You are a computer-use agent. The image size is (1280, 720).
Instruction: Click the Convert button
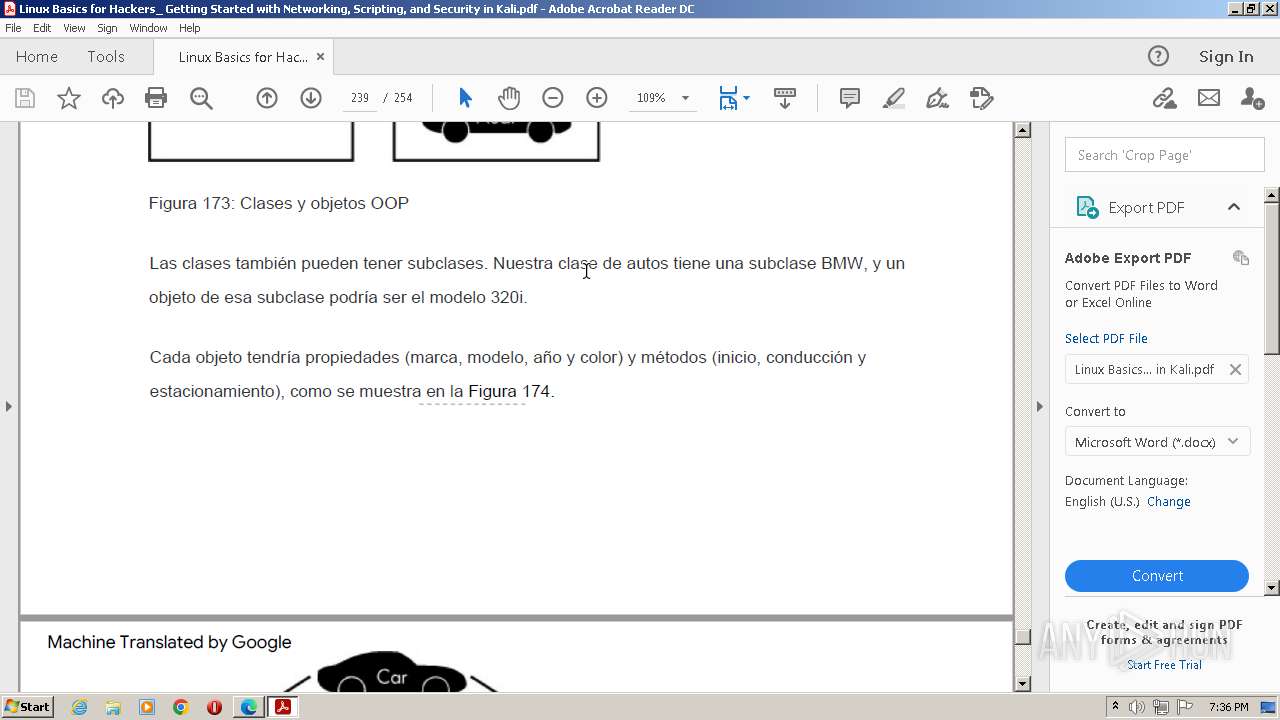tap(1157, 576)
